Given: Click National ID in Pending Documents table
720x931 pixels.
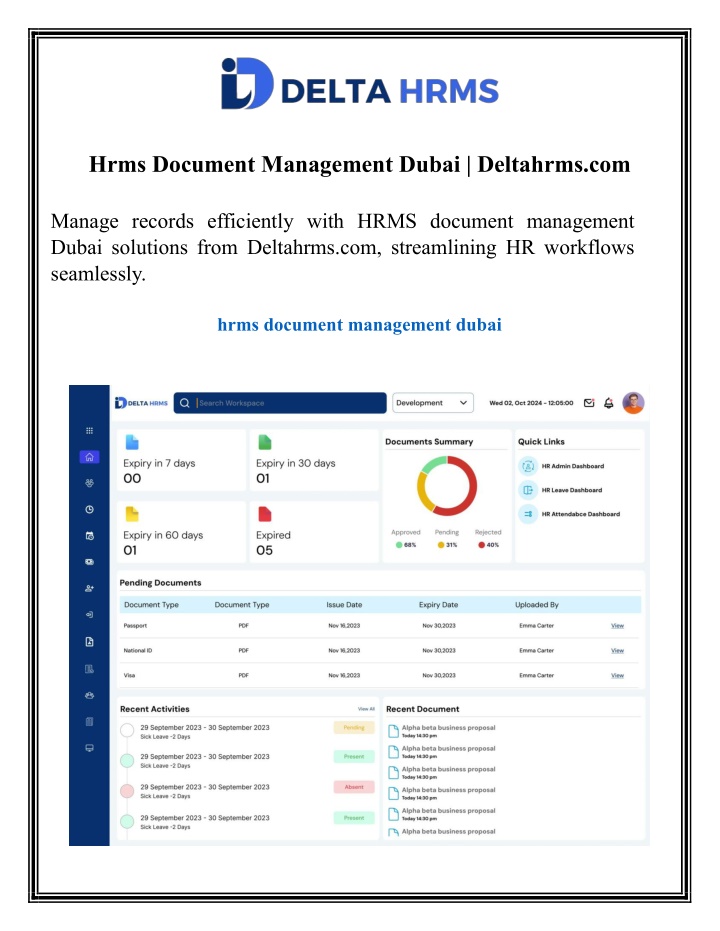Looking at the screenshot, I should [x=138, y=651].
